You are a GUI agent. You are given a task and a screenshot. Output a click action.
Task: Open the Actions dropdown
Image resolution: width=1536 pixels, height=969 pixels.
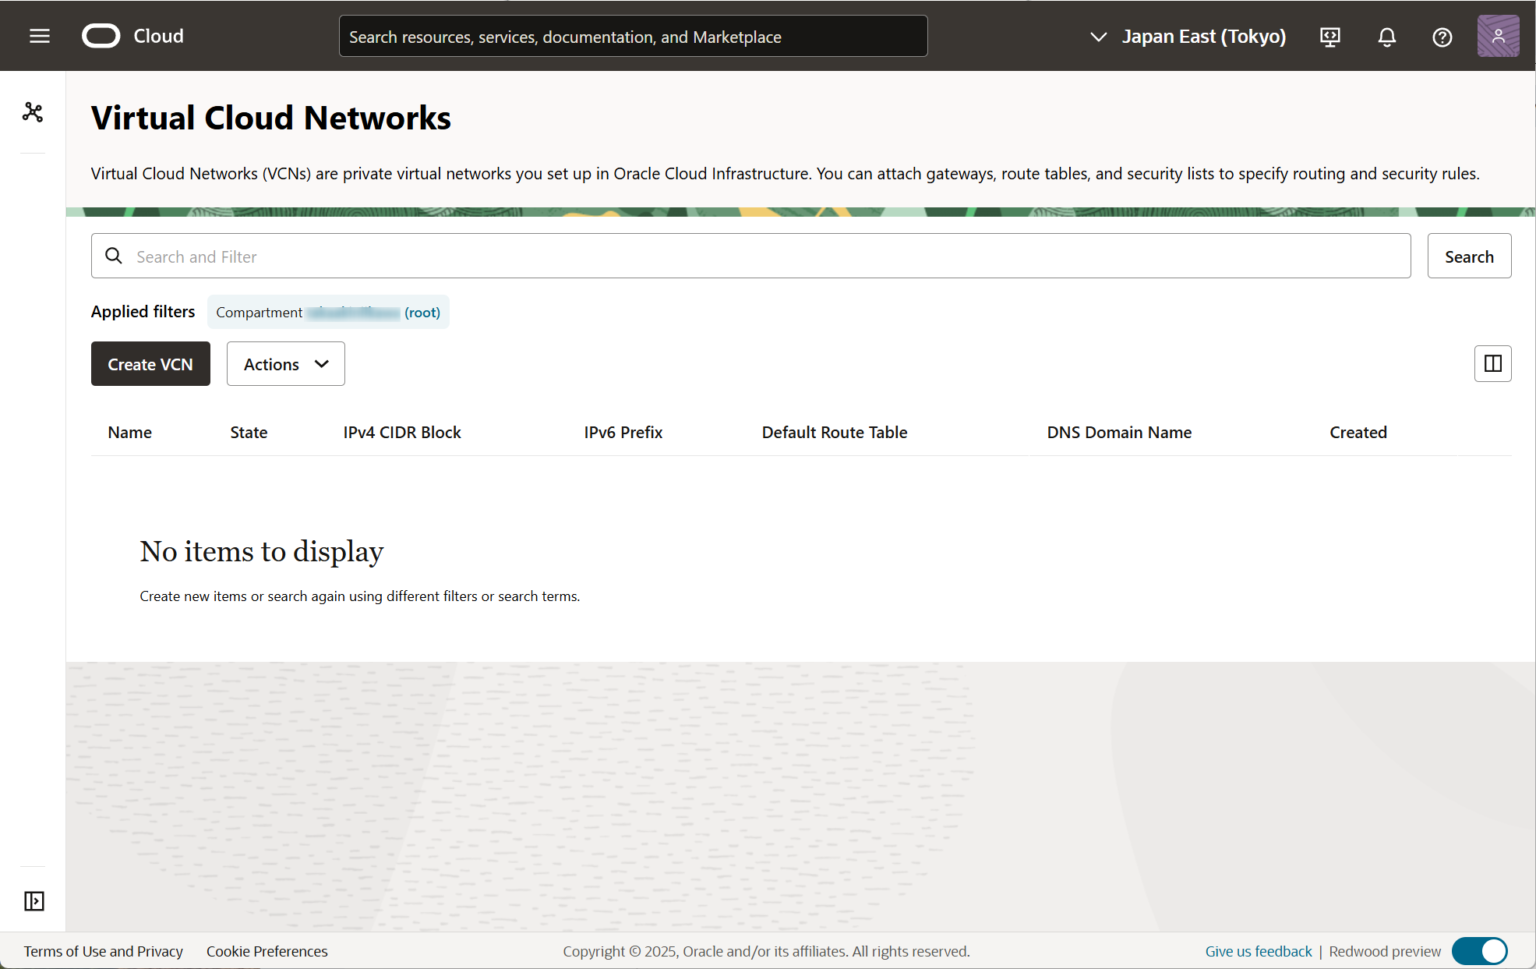point(285,364)
